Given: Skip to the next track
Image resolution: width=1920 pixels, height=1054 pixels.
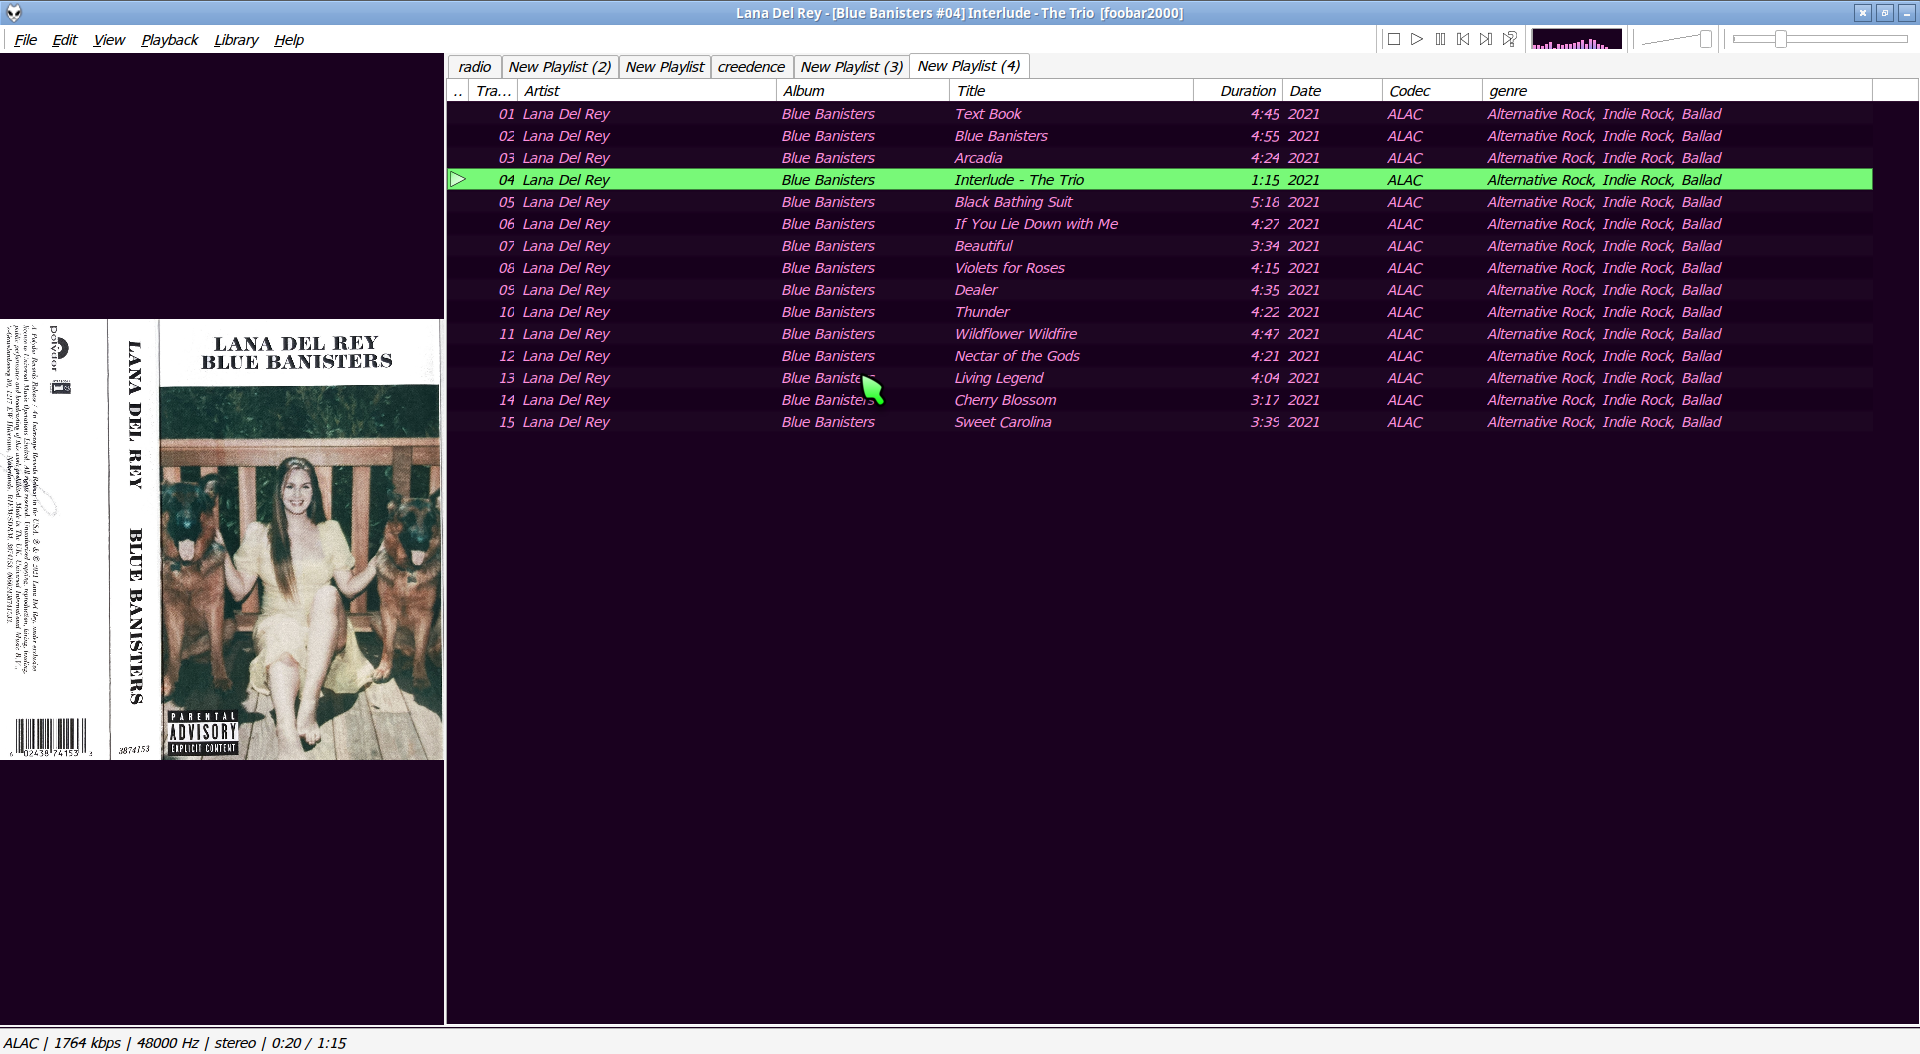Looking at the screenshot, I should point(1486,39).
